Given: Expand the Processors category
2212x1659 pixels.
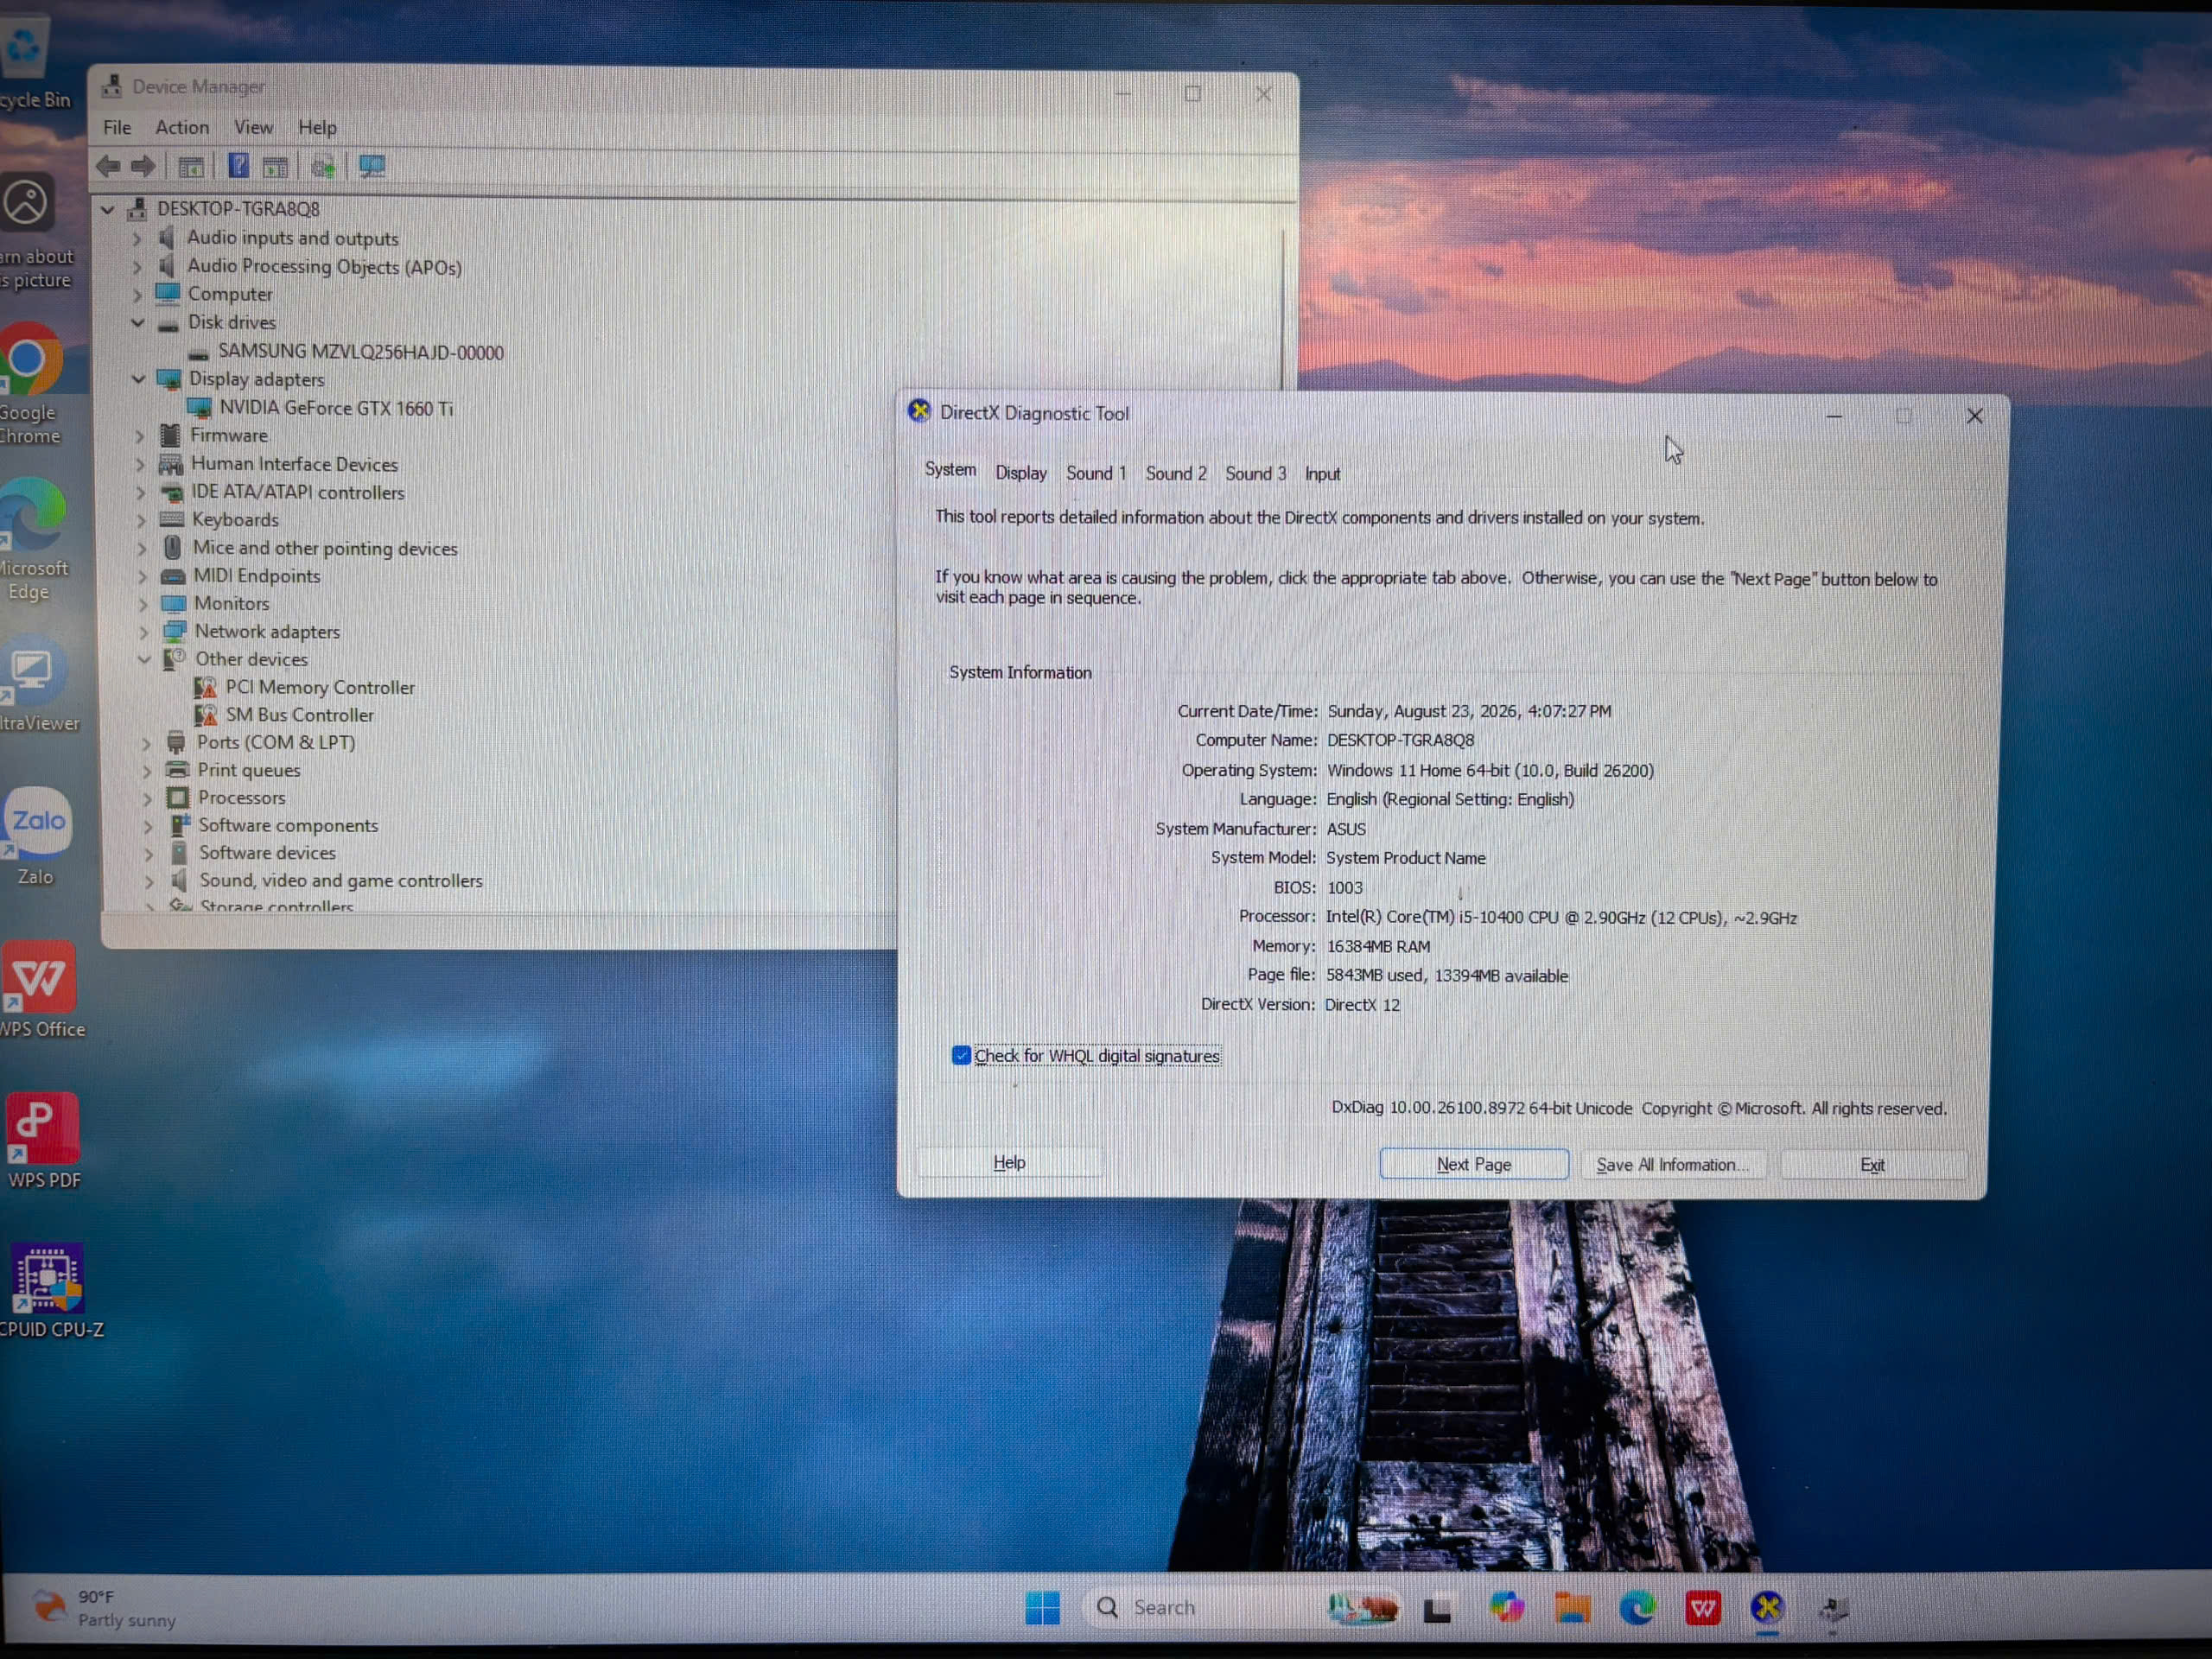Looking at the screenshot, I should (147, 798).
